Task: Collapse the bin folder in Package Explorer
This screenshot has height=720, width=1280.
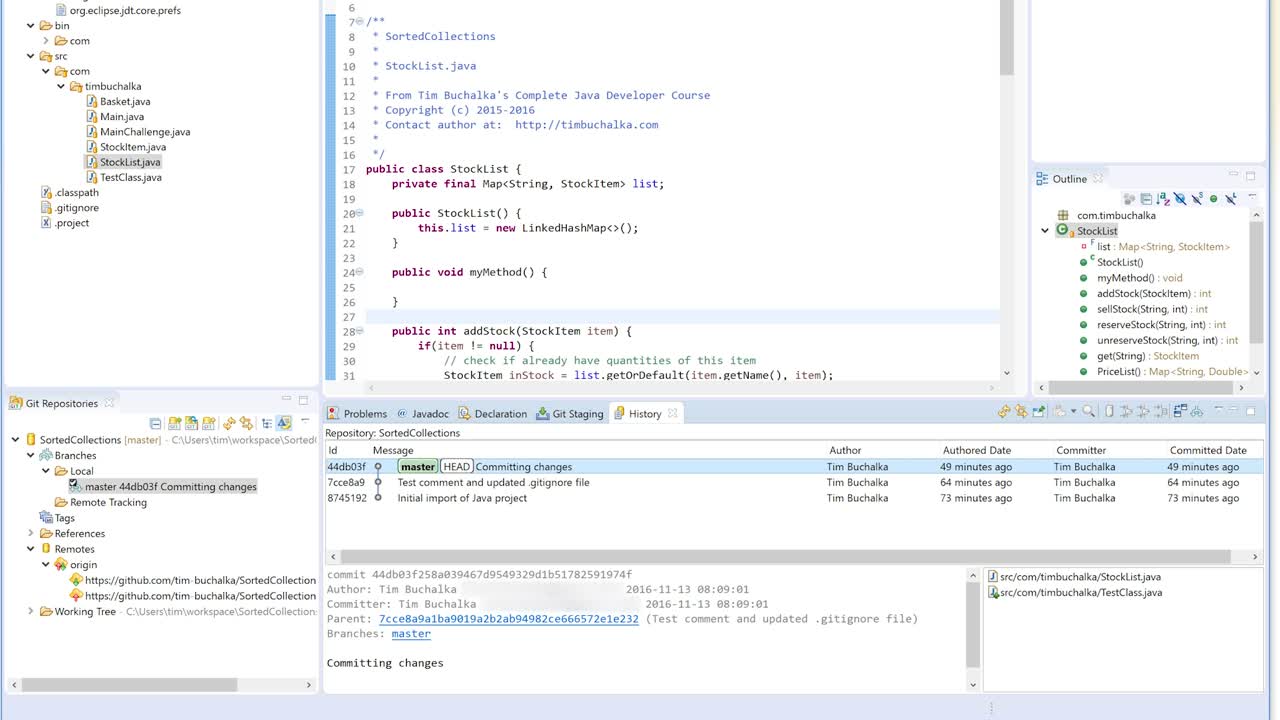Action: click(31, 26)
